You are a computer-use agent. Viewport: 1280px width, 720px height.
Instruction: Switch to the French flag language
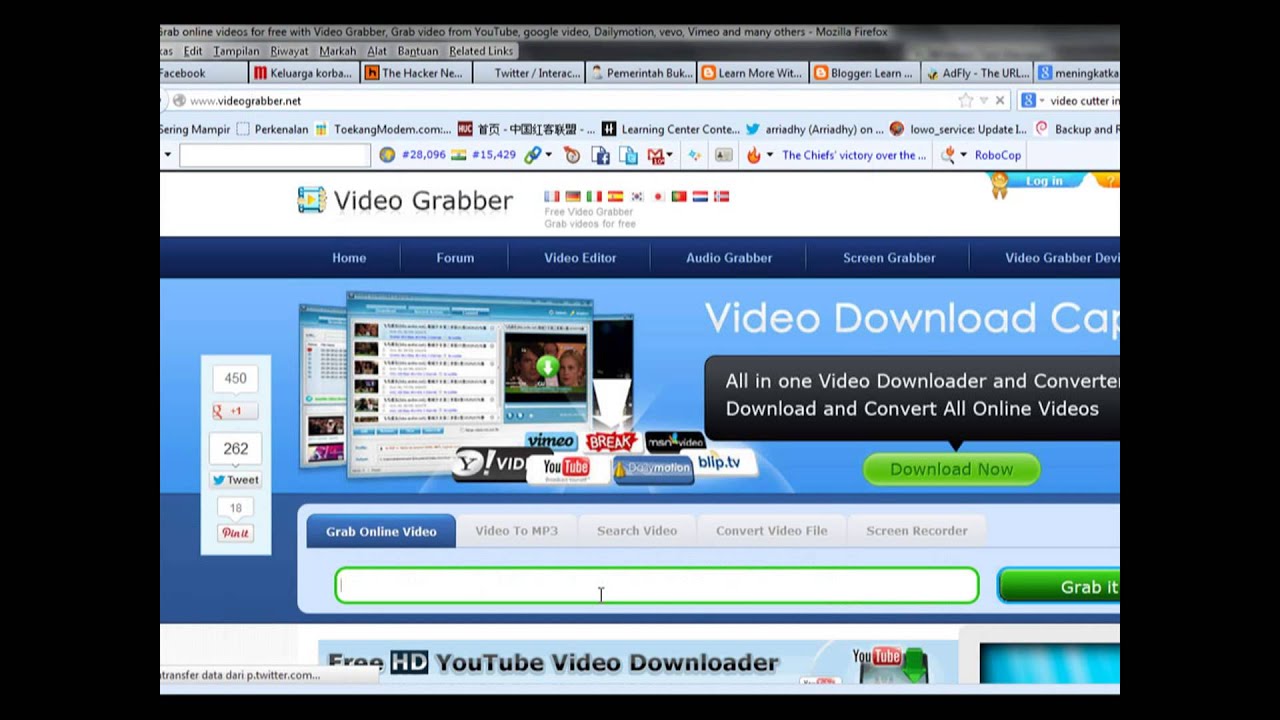coord(551,197)
